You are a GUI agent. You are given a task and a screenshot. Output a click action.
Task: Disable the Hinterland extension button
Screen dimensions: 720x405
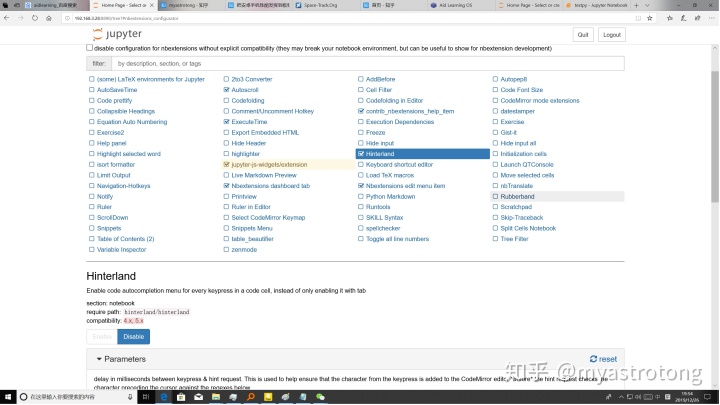[x=134, y=337]
